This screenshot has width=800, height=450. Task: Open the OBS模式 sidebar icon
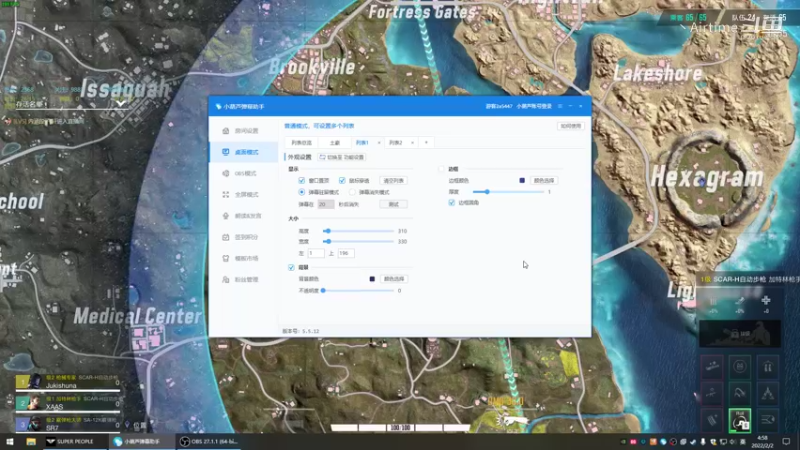tap(226, 173)
